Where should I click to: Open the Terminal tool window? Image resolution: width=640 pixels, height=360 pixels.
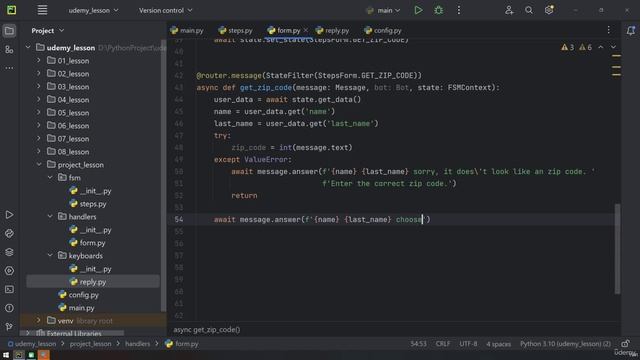point(9,289)
